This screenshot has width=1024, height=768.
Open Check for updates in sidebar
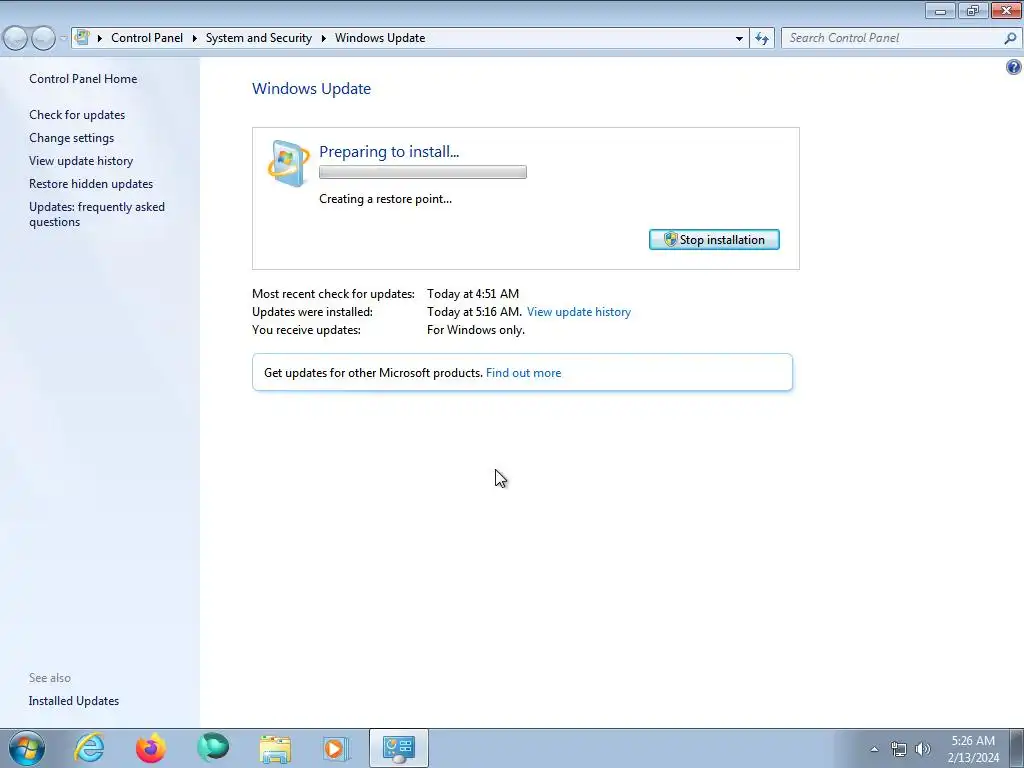click(77, 115)
